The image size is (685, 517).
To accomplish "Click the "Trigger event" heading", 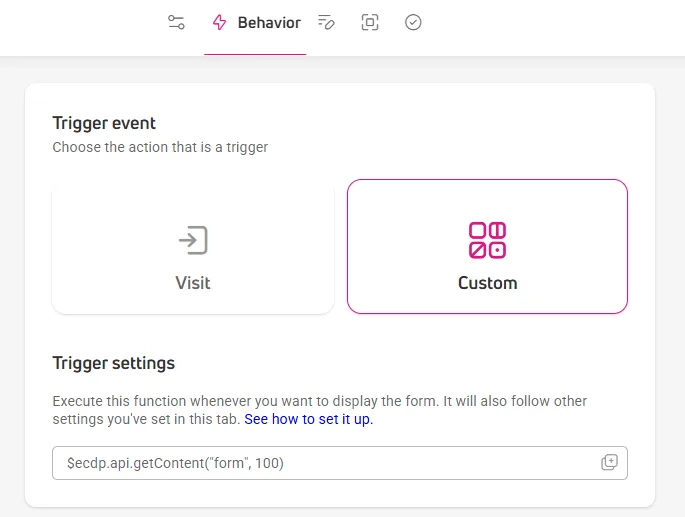I will click(x=104, y=123).
